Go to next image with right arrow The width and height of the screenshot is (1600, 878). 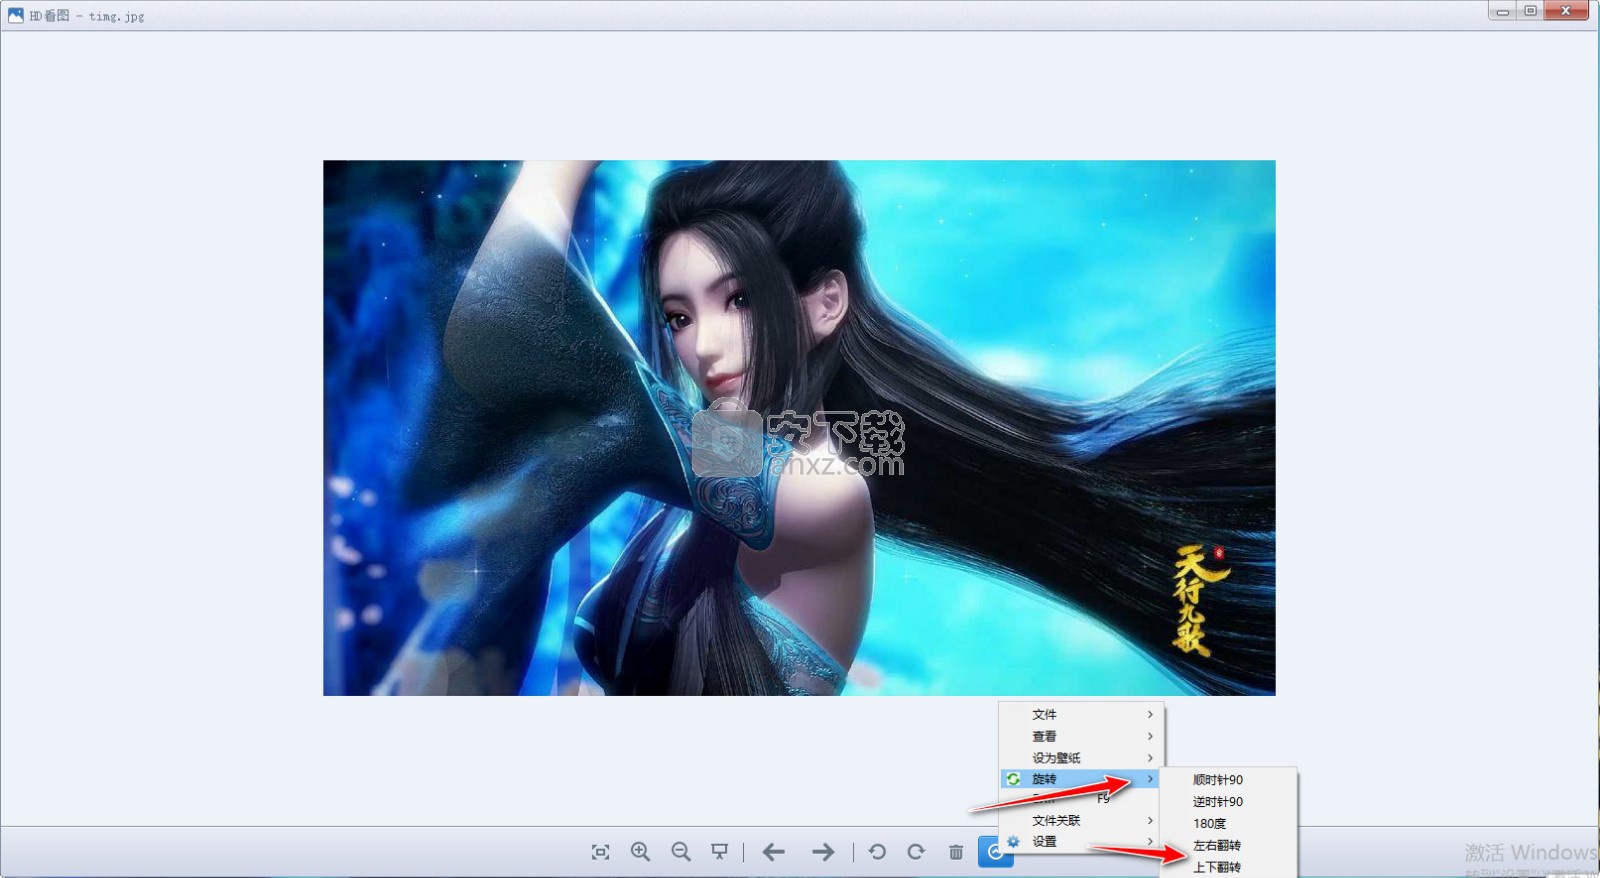pyautogui.click(x=823, y=852)
